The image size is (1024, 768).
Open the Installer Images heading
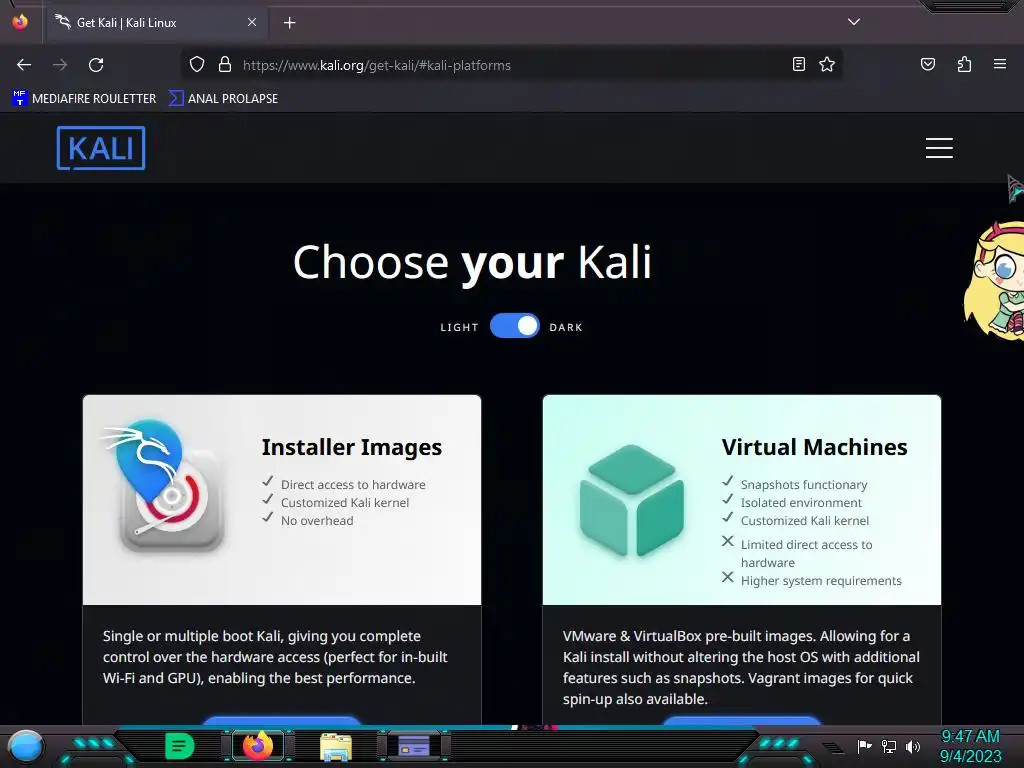(x=351, y=447)
